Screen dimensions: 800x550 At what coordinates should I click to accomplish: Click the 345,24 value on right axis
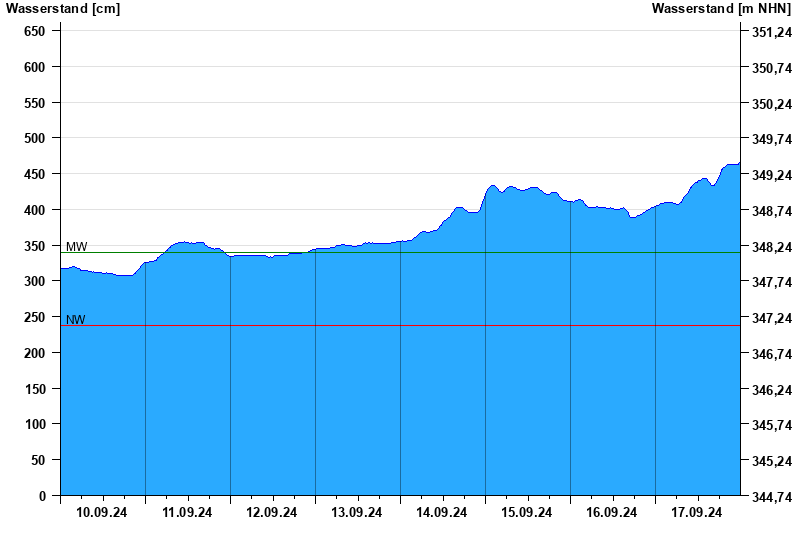coord(772,462)
